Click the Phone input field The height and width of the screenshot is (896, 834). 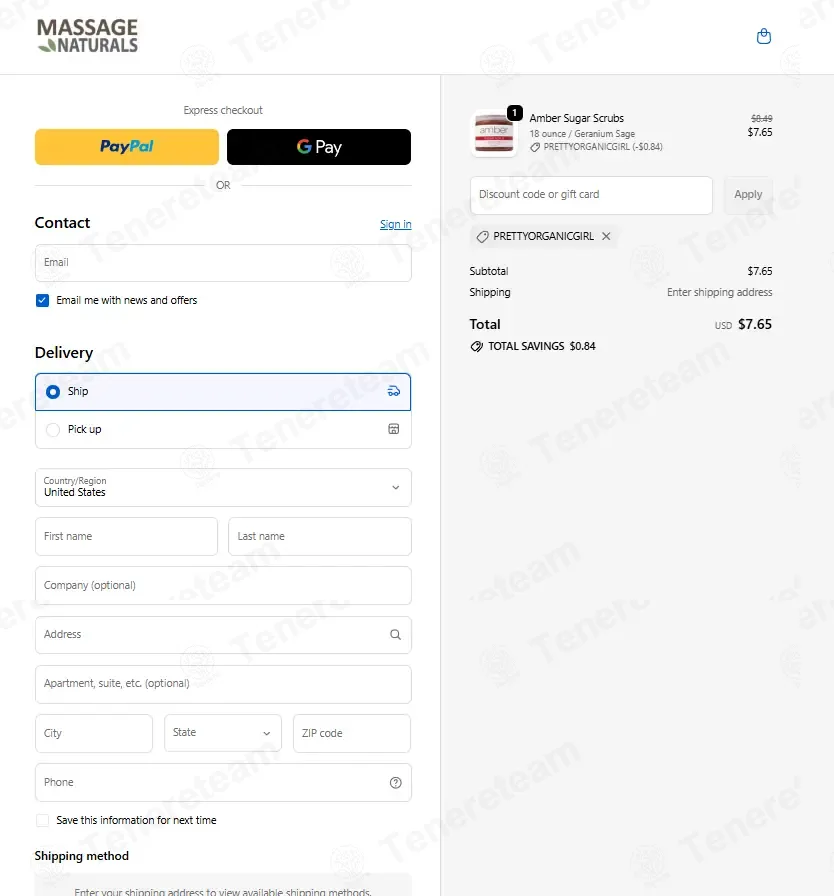(x=223, y=782)
